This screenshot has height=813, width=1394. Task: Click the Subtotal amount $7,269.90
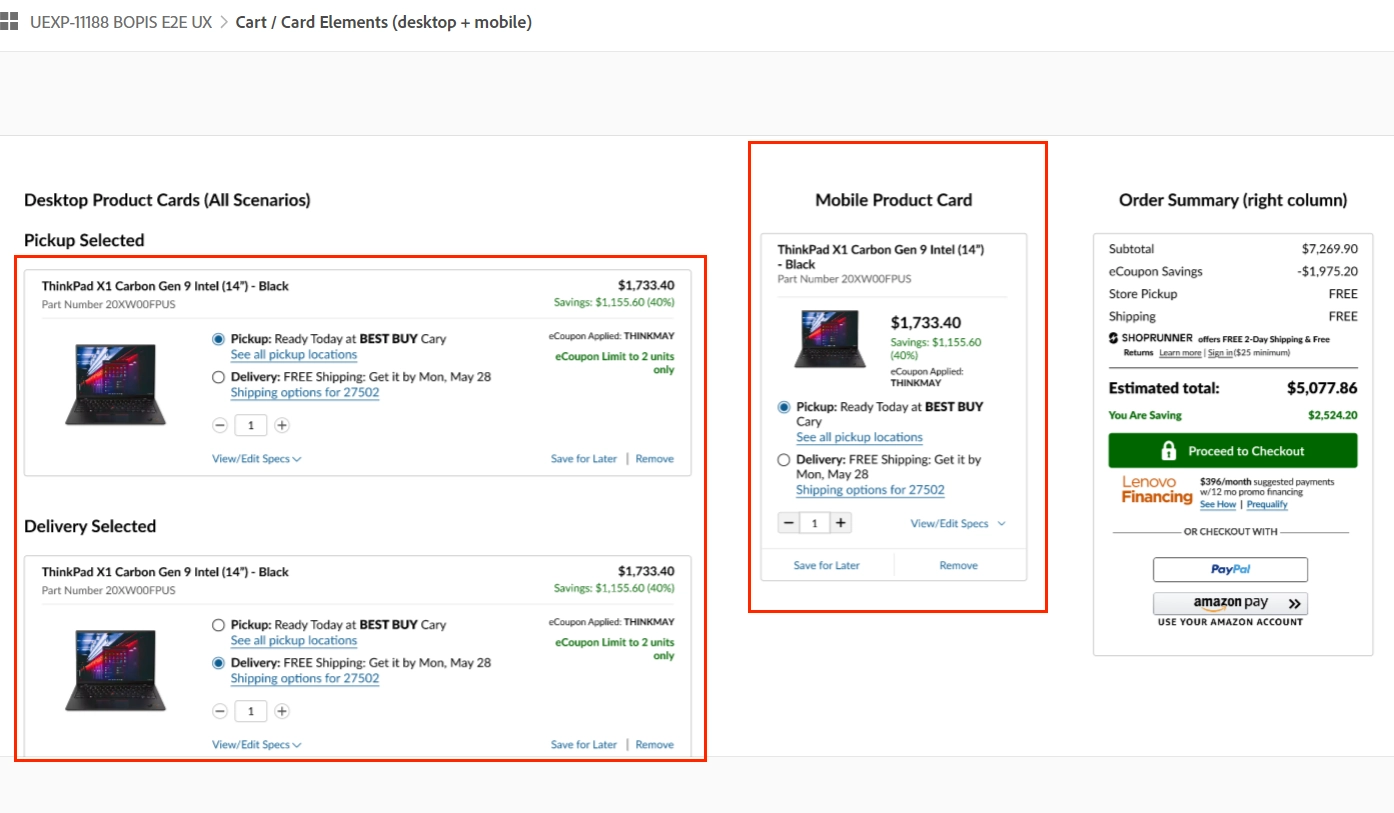pyautogui.click(x=1329, y=249)
